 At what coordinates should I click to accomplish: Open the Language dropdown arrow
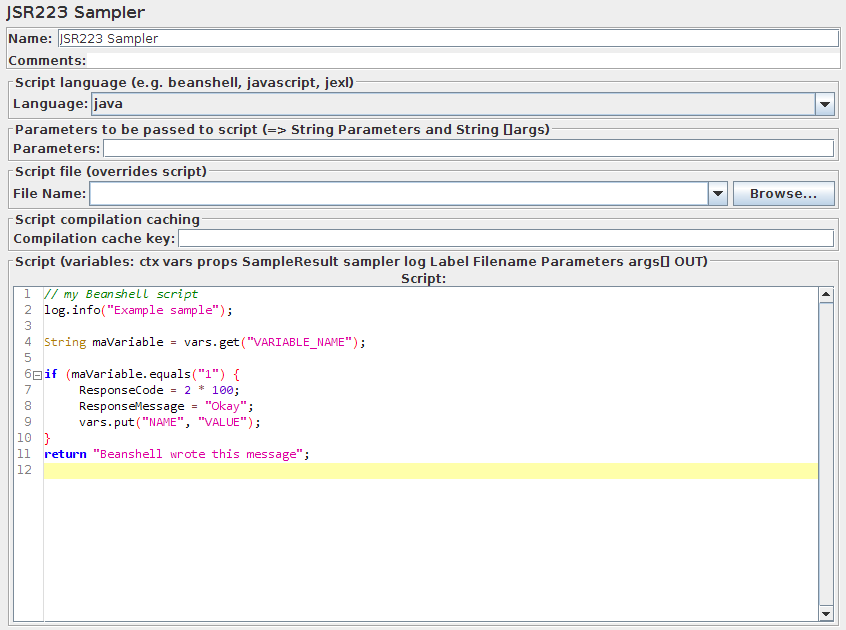(x=825, y=103)
